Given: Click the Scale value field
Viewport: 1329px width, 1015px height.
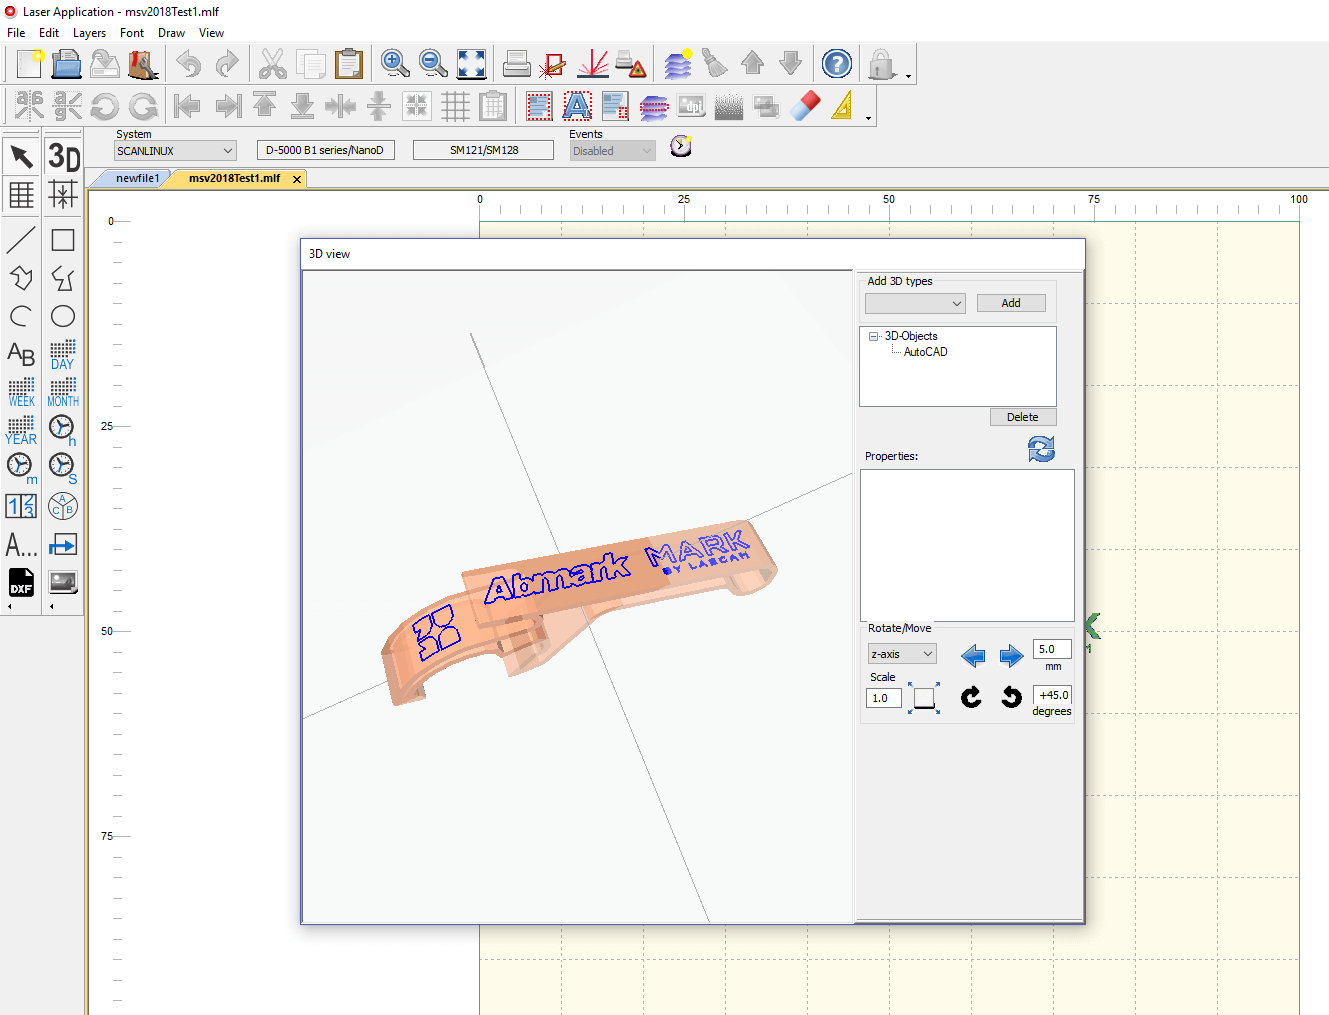Looking at the screenshot, I should coord(883,698).
